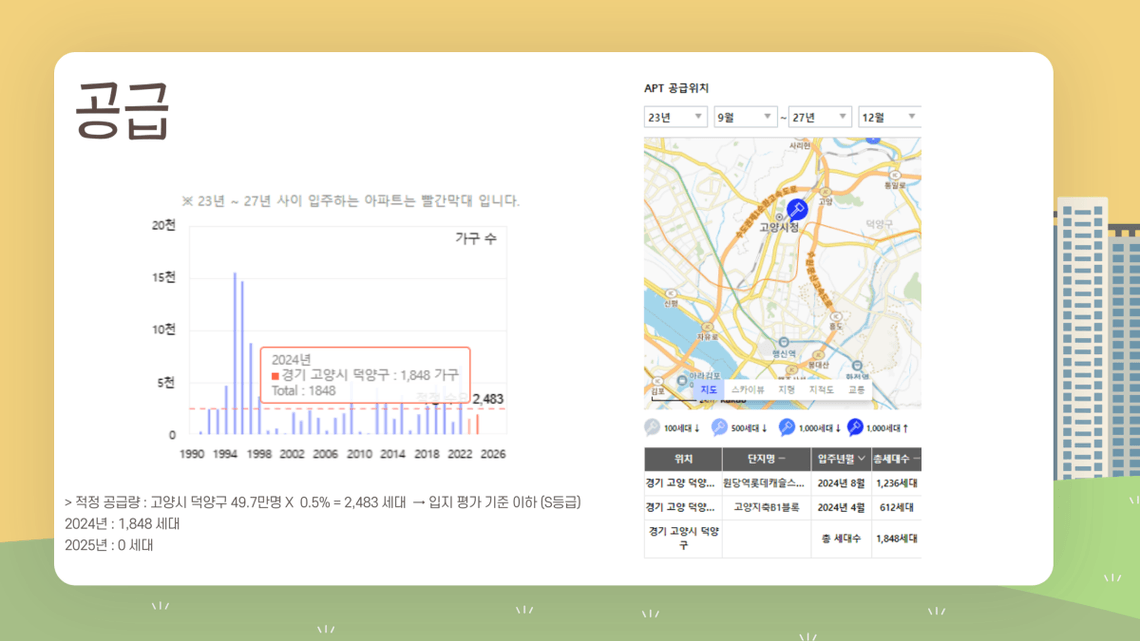Switch to the 교통 traffic map tab

(x=857, y=390)
